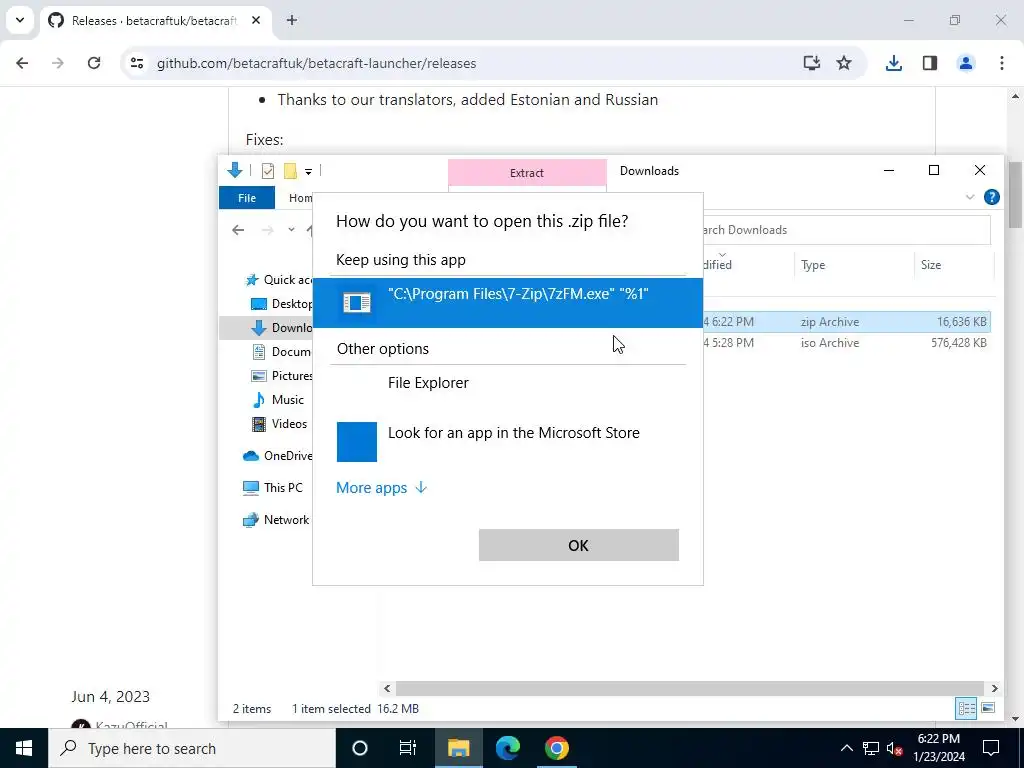Open Videos folder in the sidebar

point(280,424)
